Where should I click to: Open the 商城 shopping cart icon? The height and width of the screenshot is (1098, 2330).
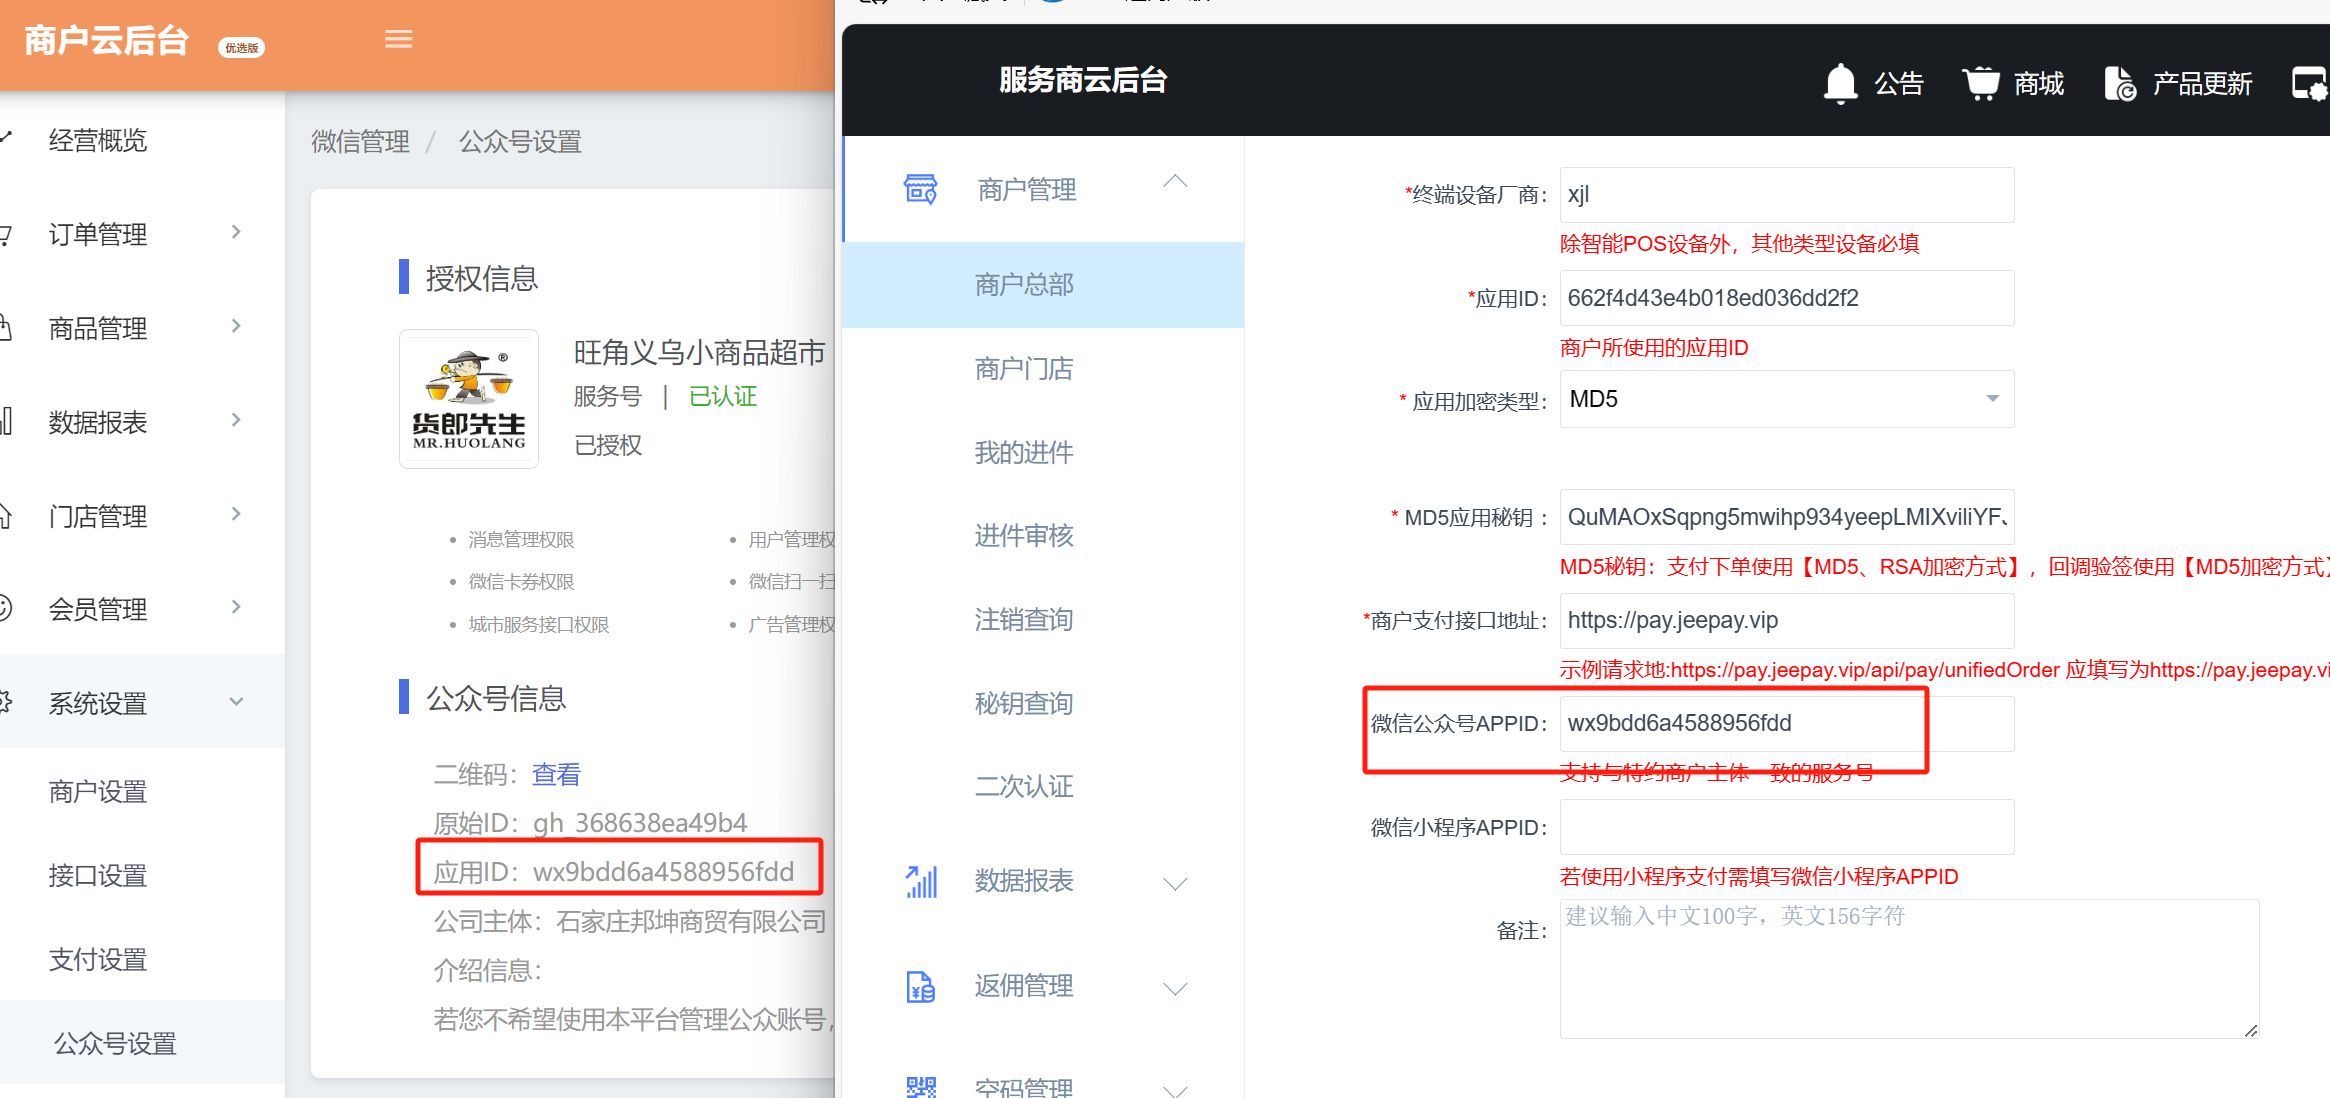1980,83
